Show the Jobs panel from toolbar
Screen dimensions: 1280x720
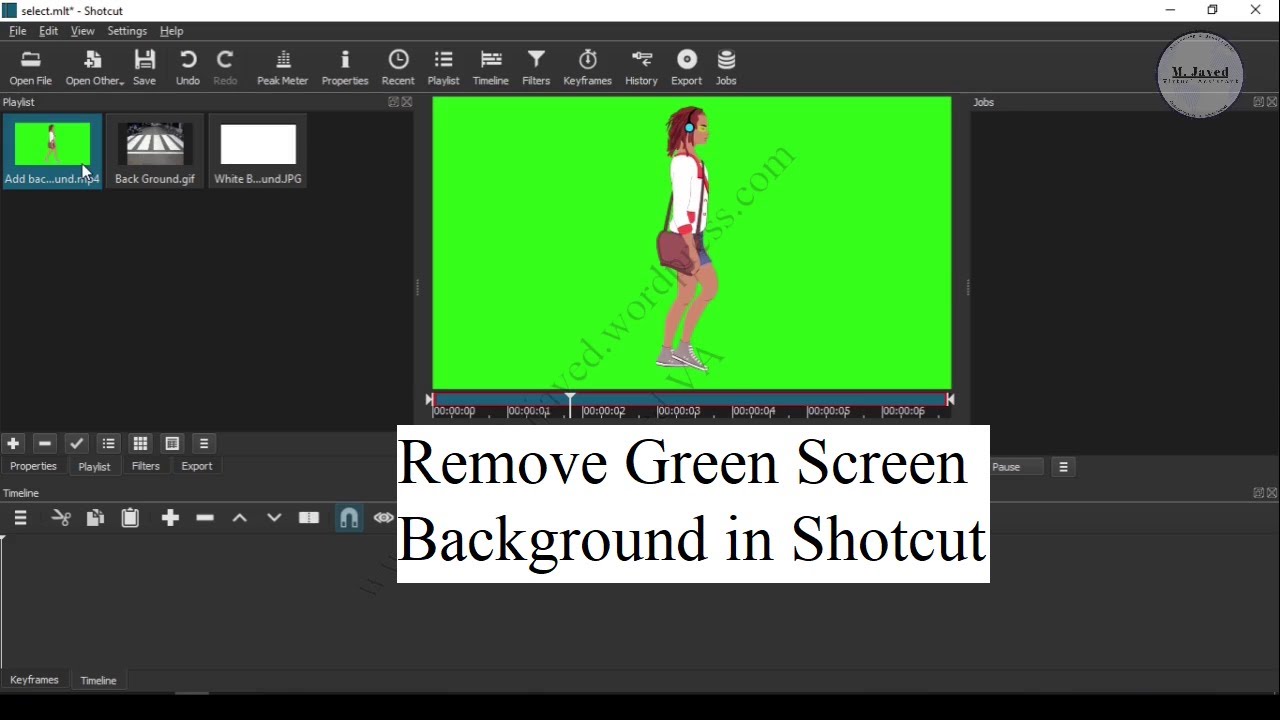click(727, 67)
